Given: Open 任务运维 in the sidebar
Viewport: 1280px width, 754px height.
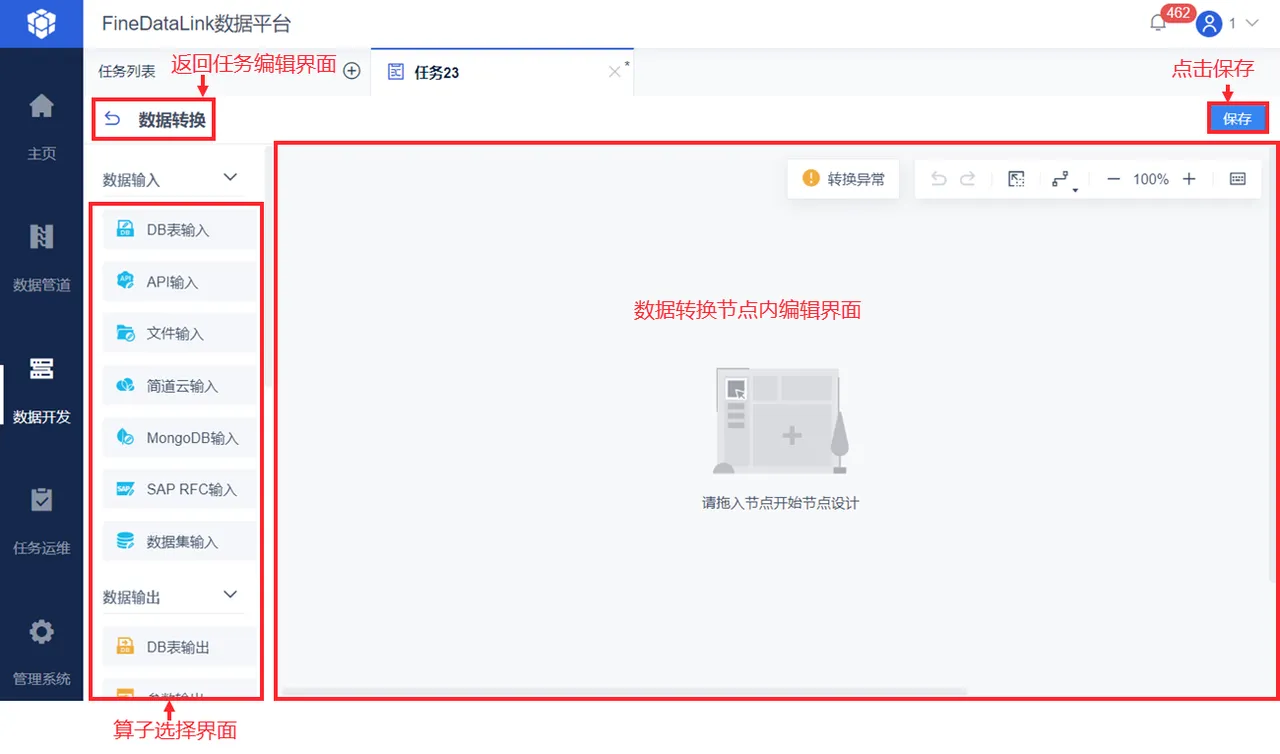Looking at the screenshot, I should click(41, 520).
